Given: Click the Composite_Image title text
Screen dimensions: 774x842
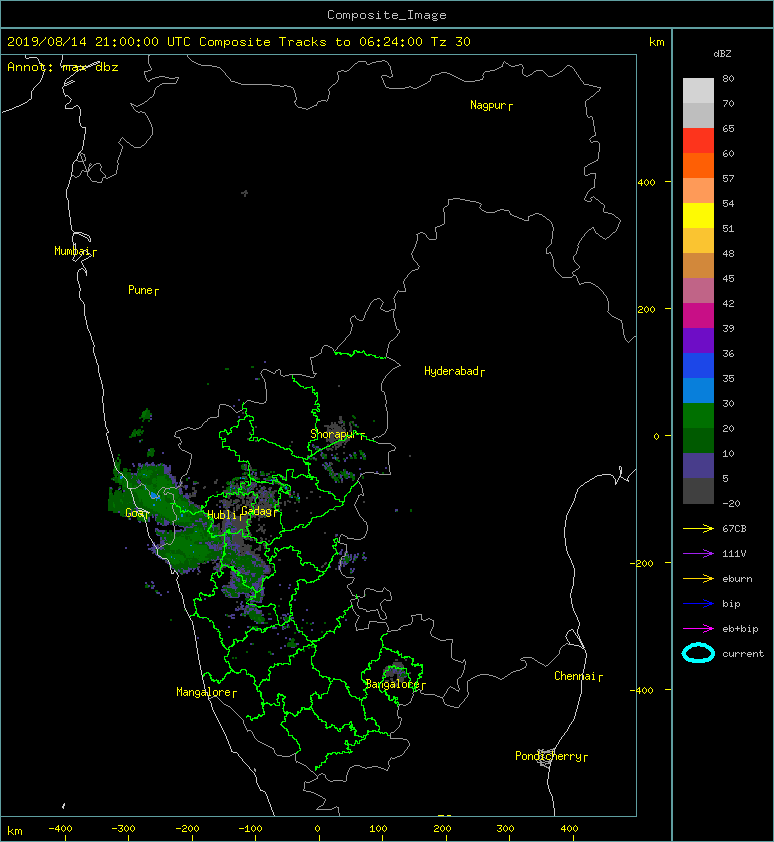Looking at the screenshot, I should (x=387, y=15).
